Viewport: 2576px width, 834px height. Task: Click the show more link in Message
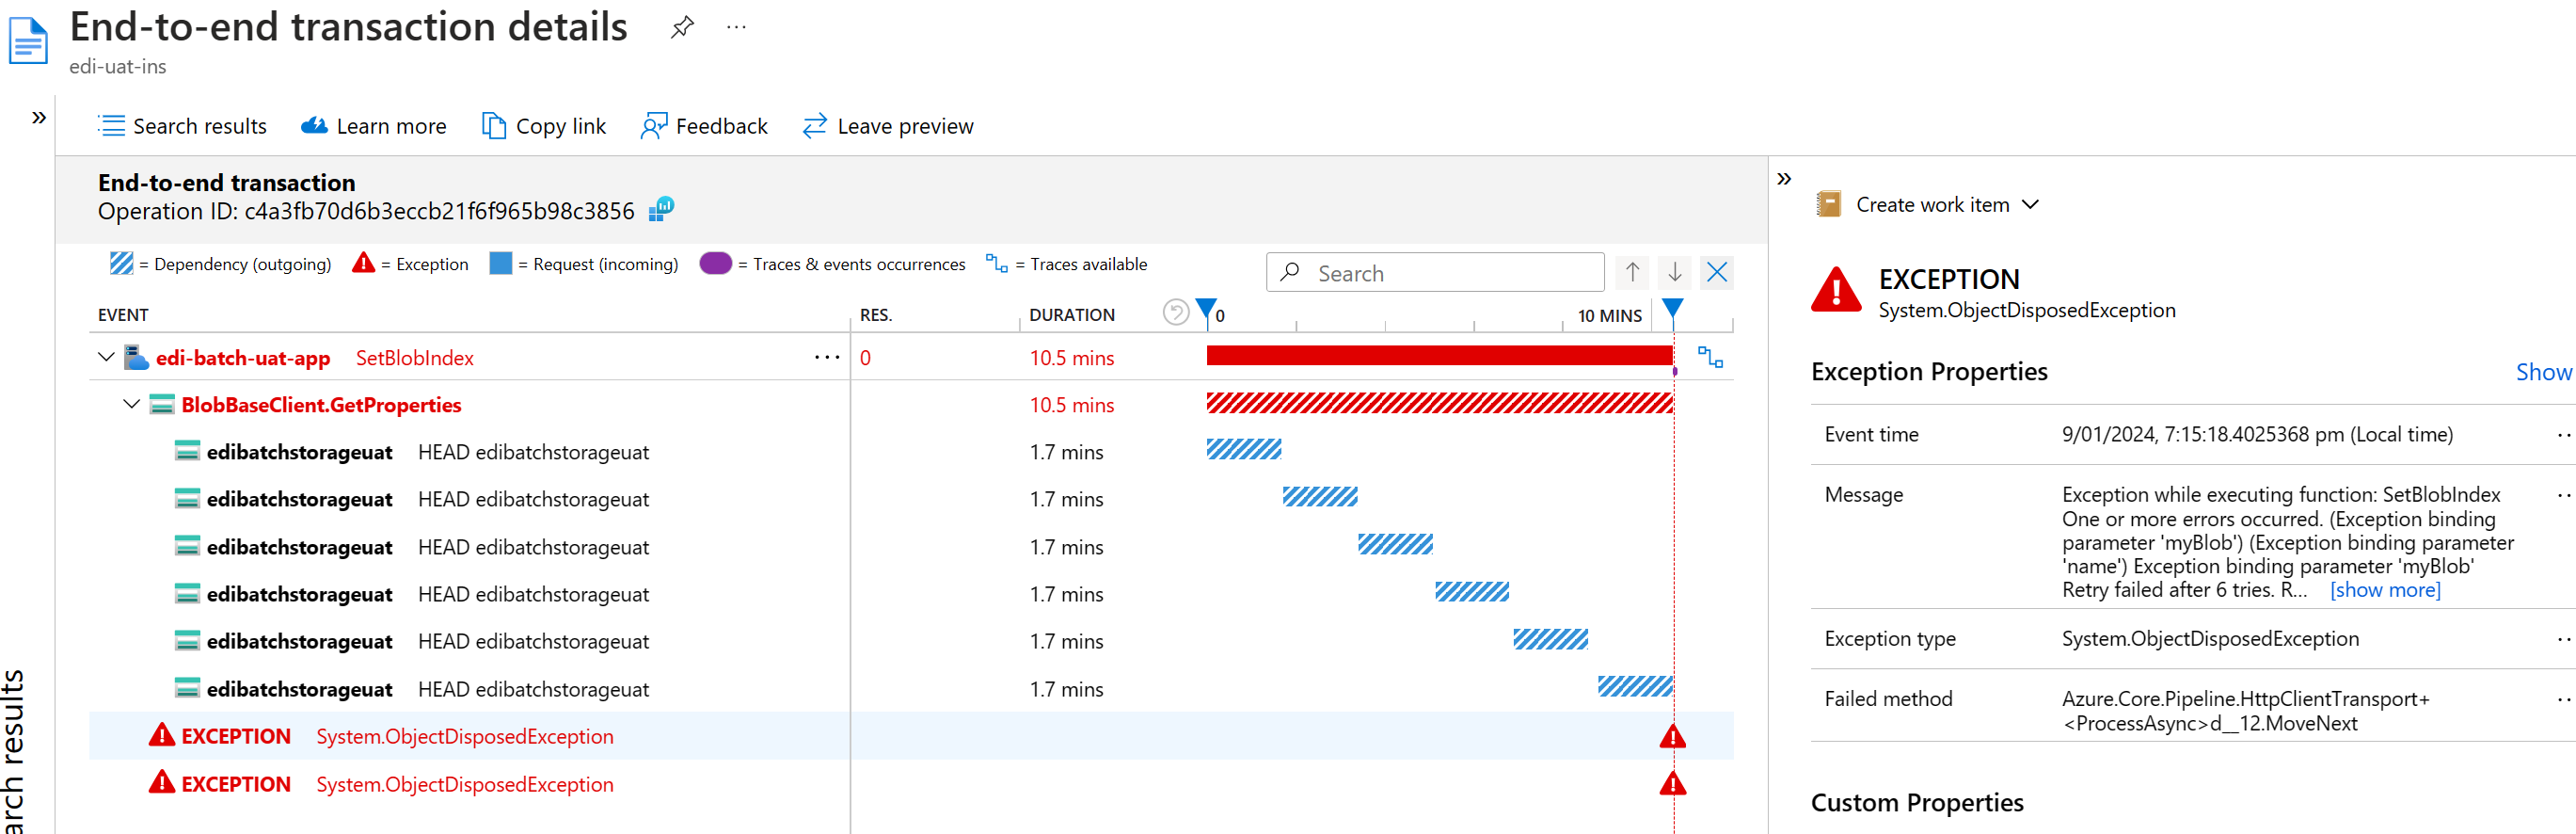[x=2385, y=590]
